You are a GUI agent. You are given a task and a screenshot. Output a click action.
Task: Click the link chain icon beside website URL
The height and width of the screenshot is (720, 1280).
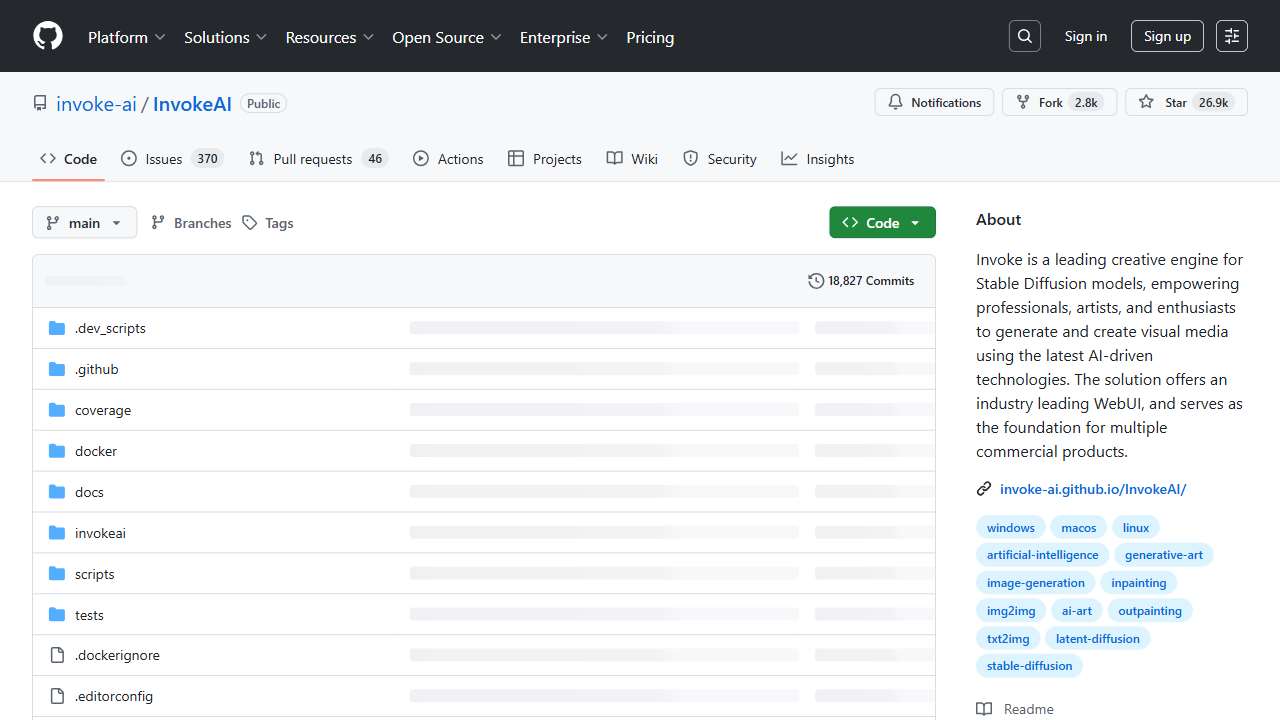[984, 489]
